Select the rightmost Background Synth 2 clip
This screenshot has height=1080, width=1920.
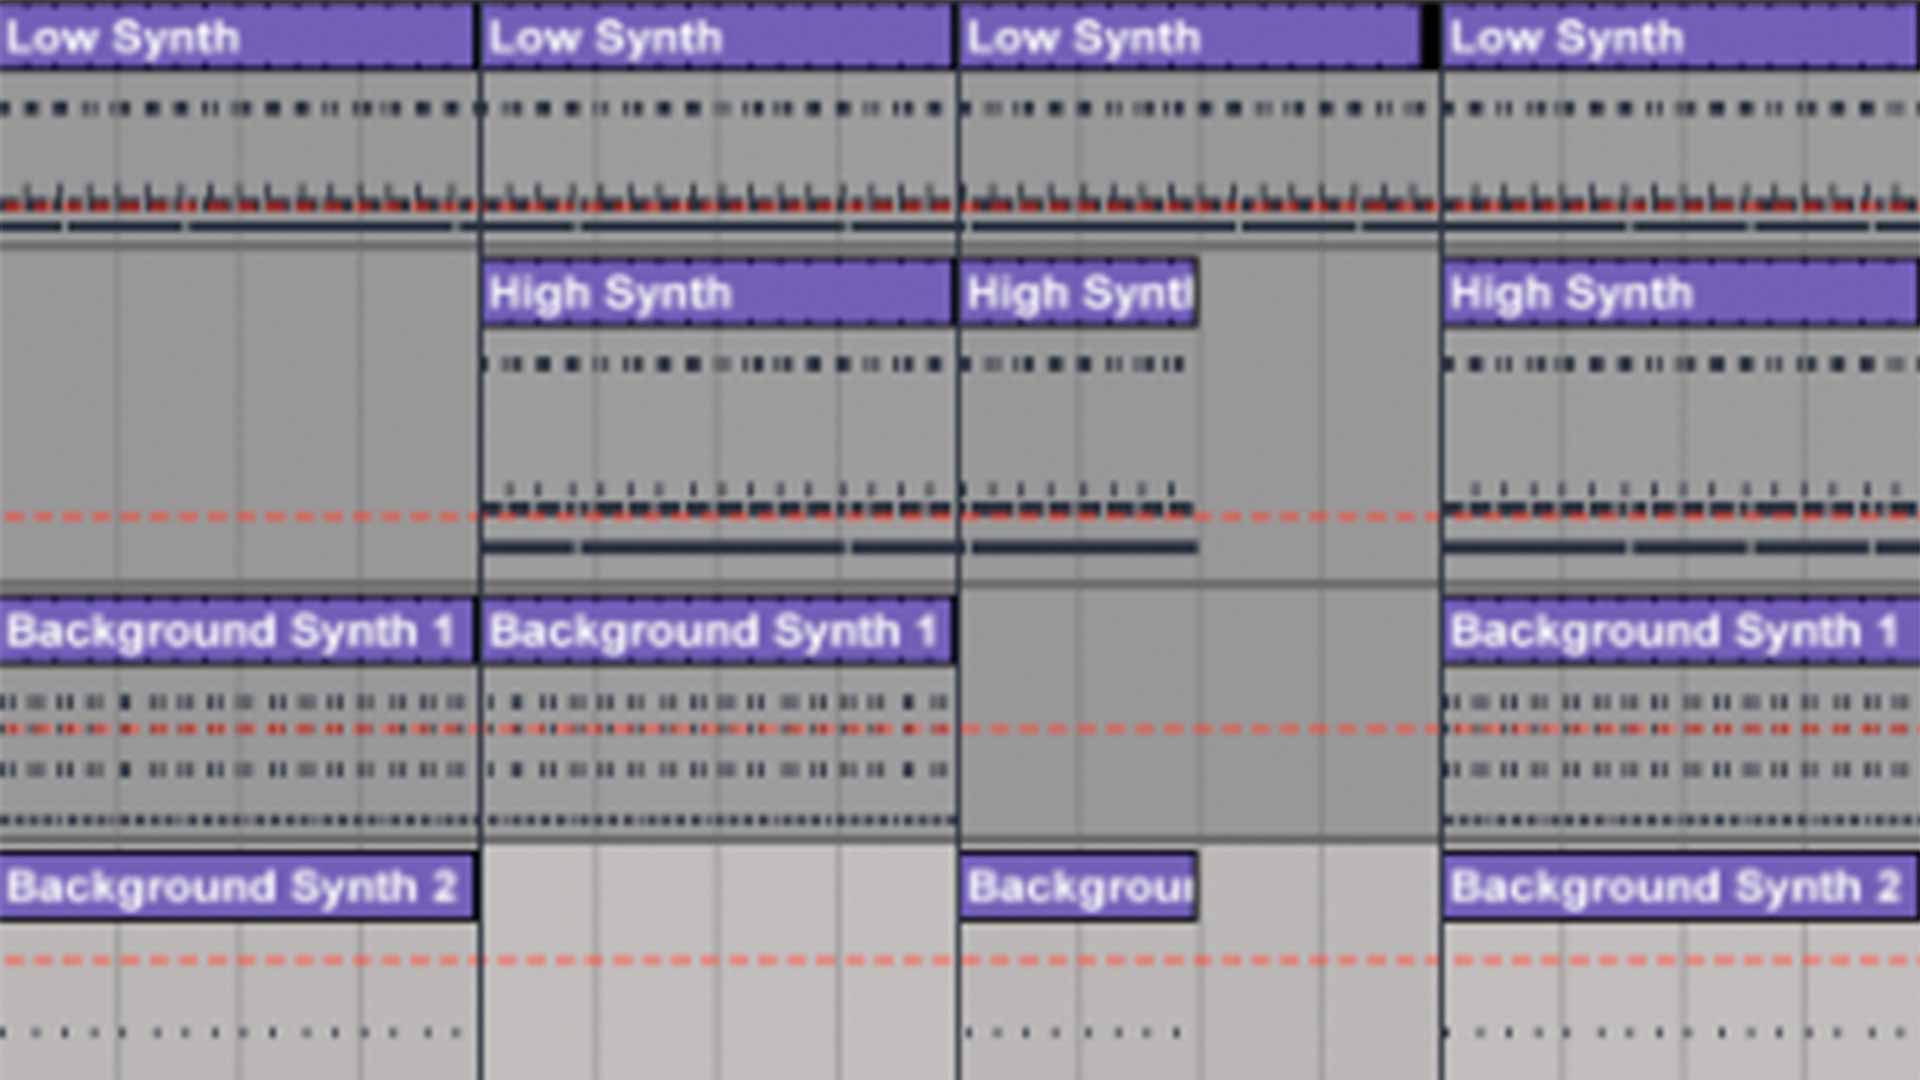coord(1680,887)
